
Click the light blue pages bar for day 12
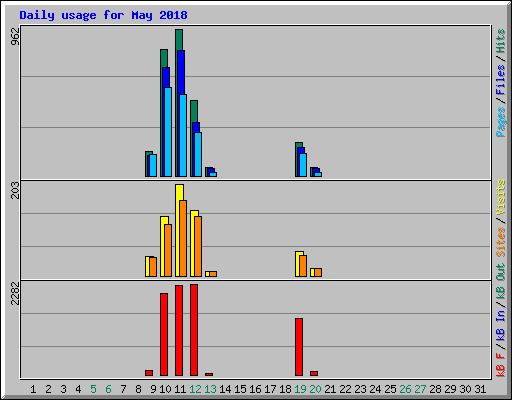pos(198,154)
